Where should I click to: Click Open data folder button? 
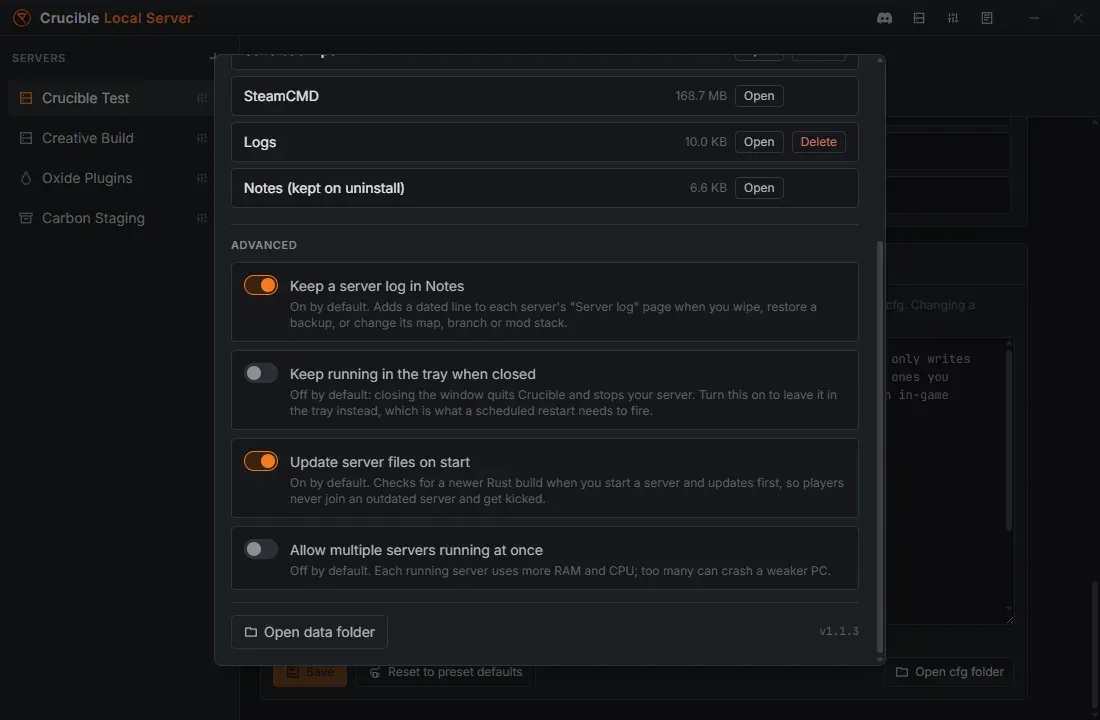pos(309,632)
